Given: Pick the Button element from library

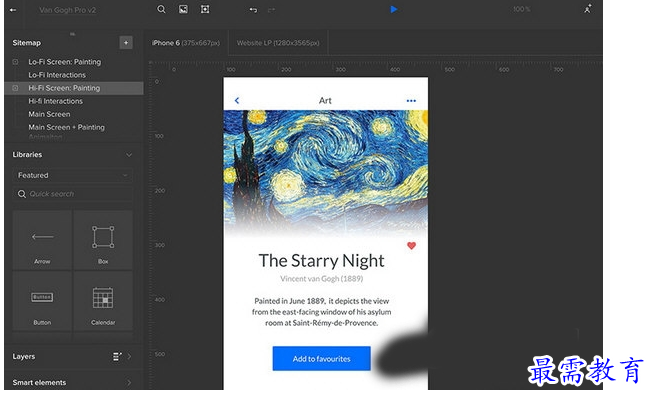Looking at the screenshot, I should click(42, 301).
